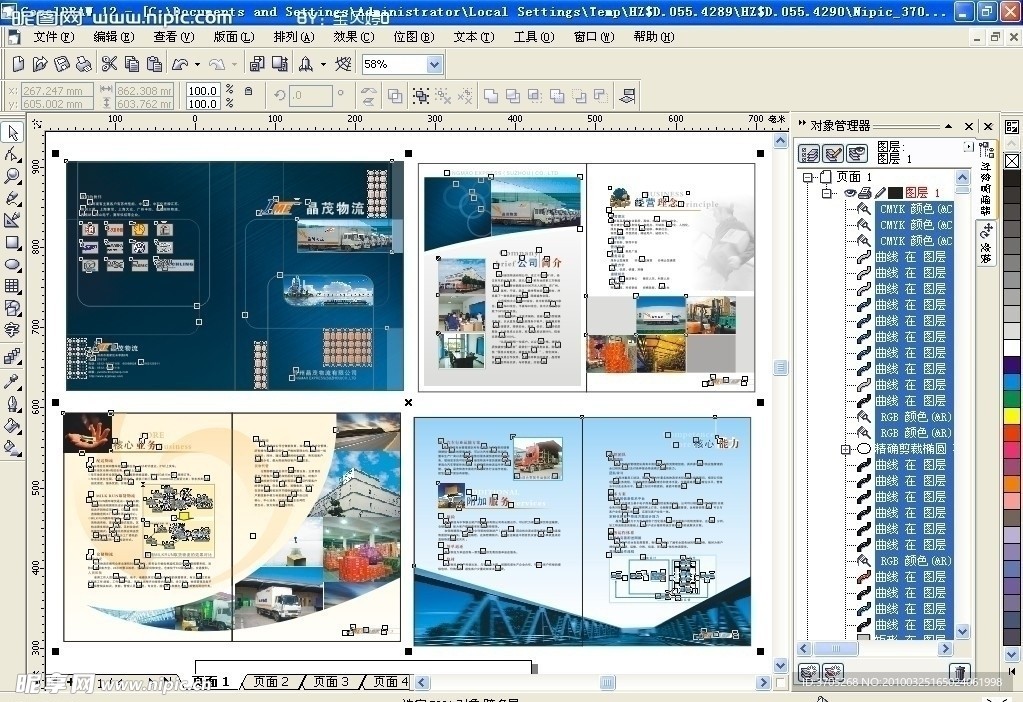1023x702 pixels.
Task: Toggle the printer icon for 图层 1
Action: (865, 193)
